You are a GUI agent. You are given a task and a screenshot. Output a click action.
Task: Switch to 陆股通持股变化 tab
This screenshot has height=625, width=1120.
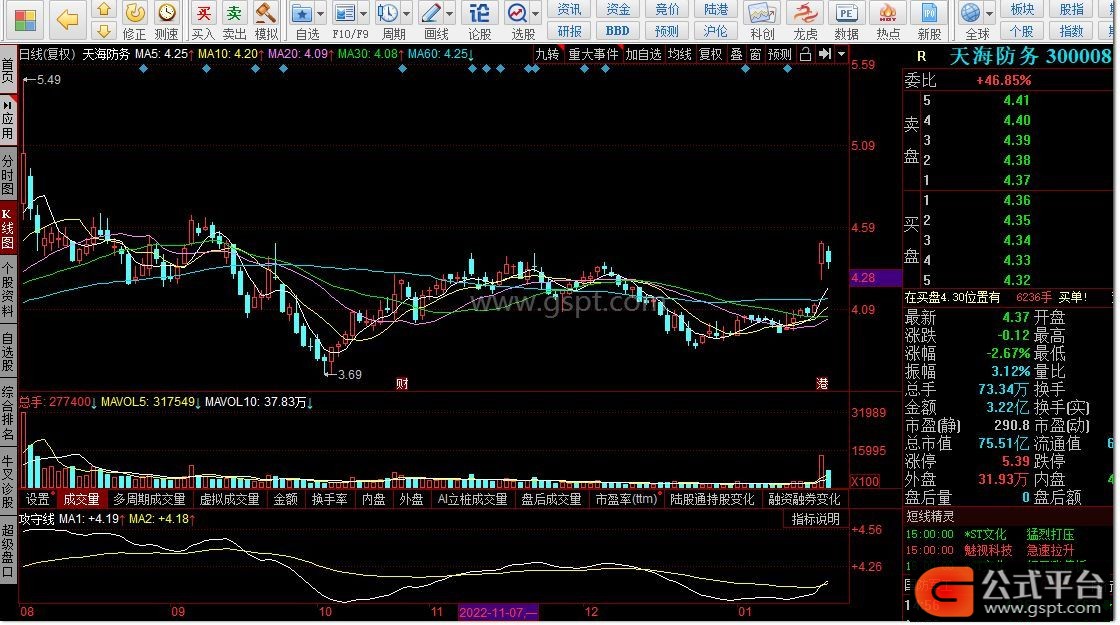click(x=711, y=499)
